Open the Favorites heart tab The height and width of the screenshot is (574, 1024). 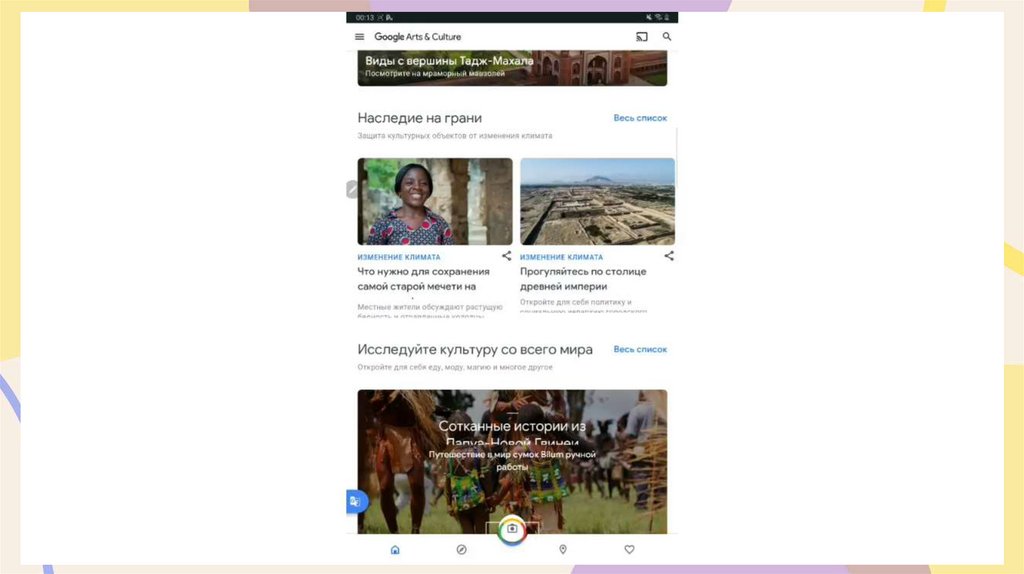pyautogui.click(x=629, y=550)
